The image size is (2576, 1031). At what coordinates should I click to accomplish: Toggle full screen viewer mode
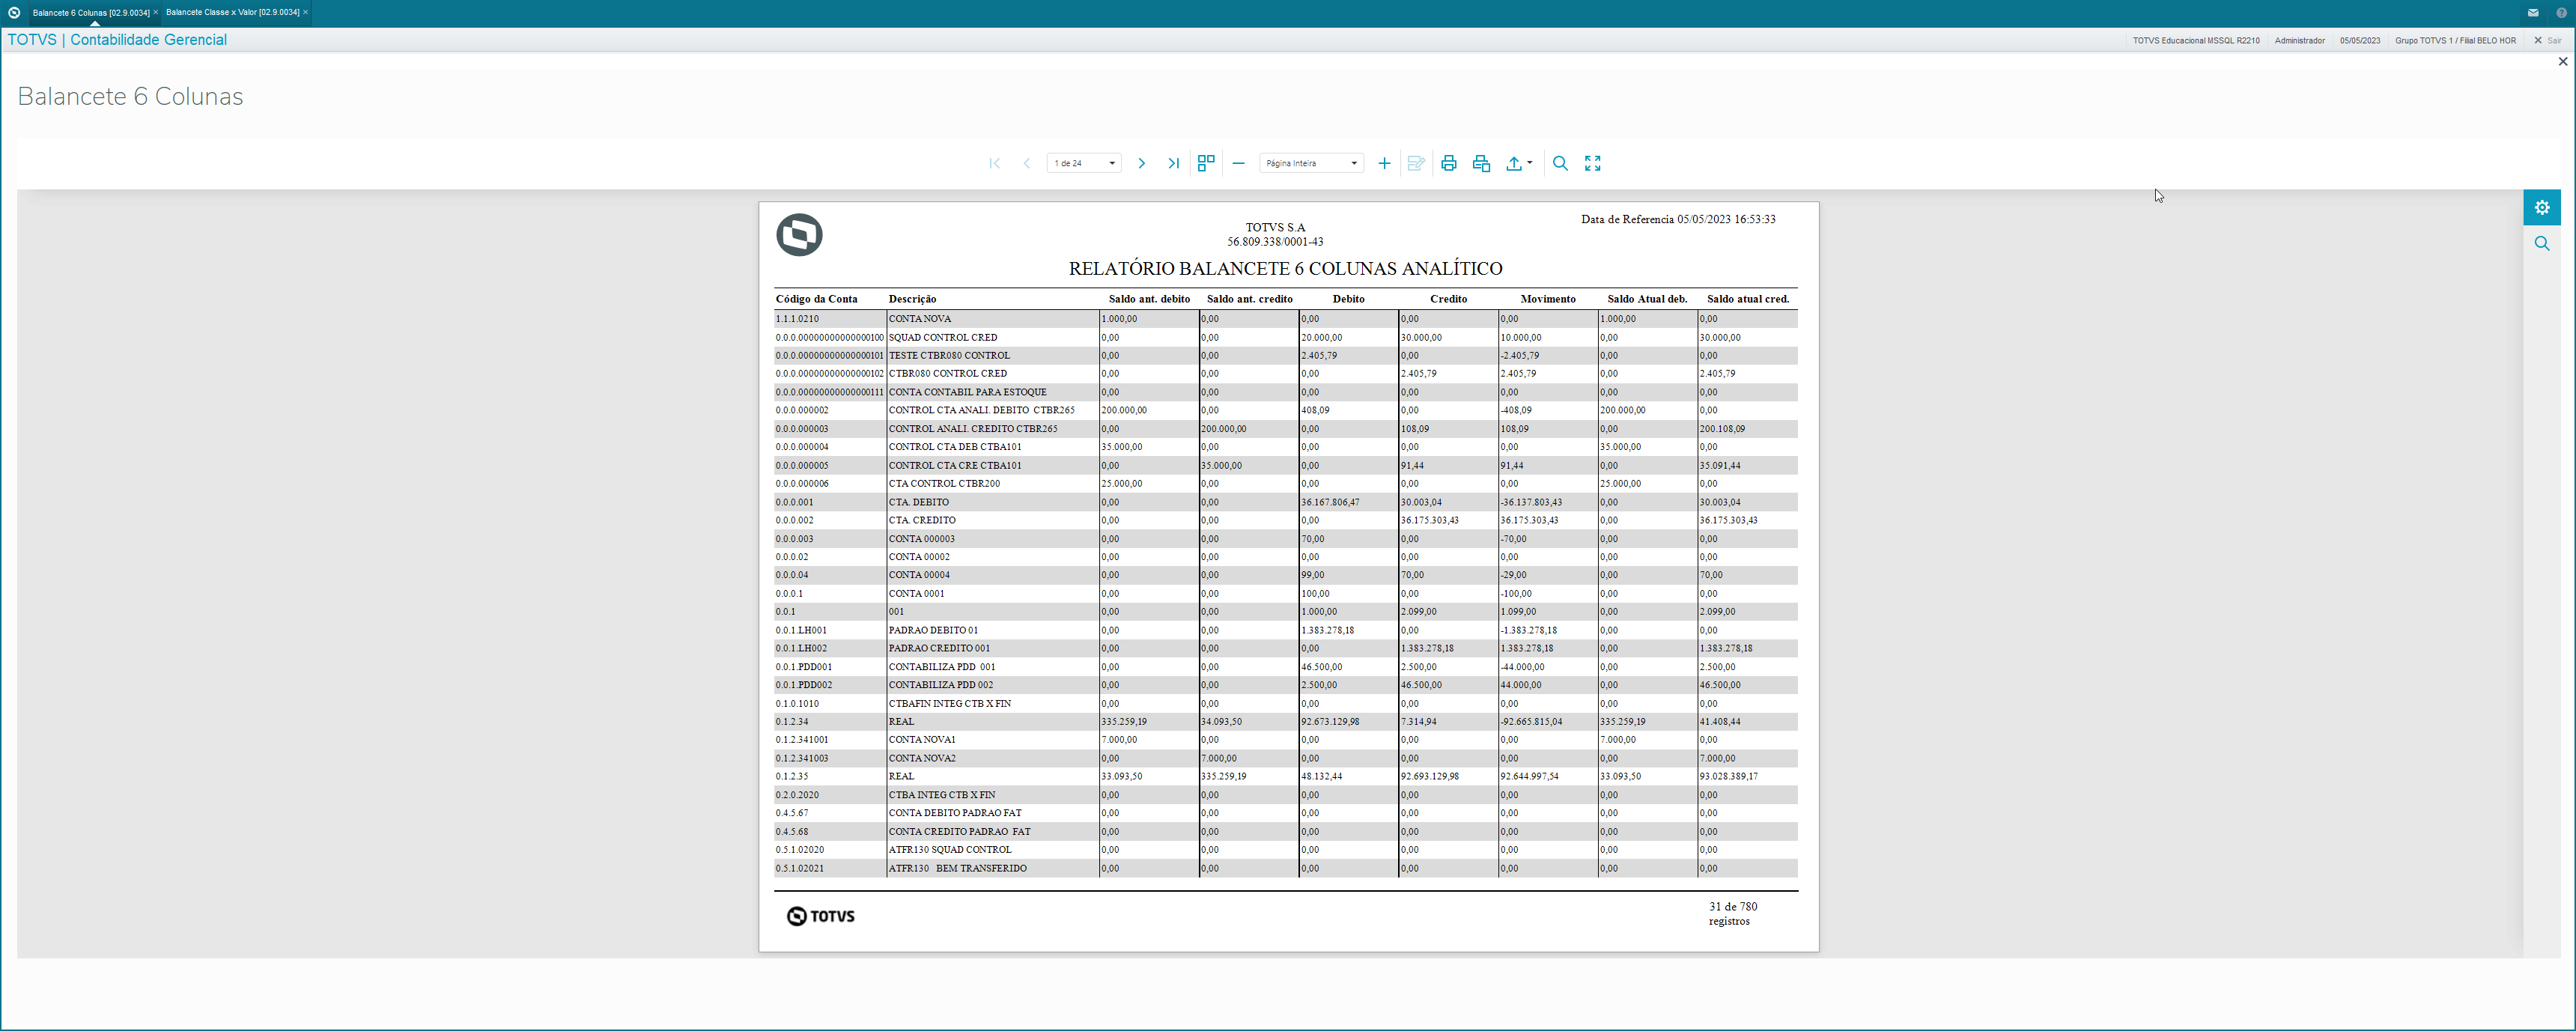click(x=1593, y=163)
